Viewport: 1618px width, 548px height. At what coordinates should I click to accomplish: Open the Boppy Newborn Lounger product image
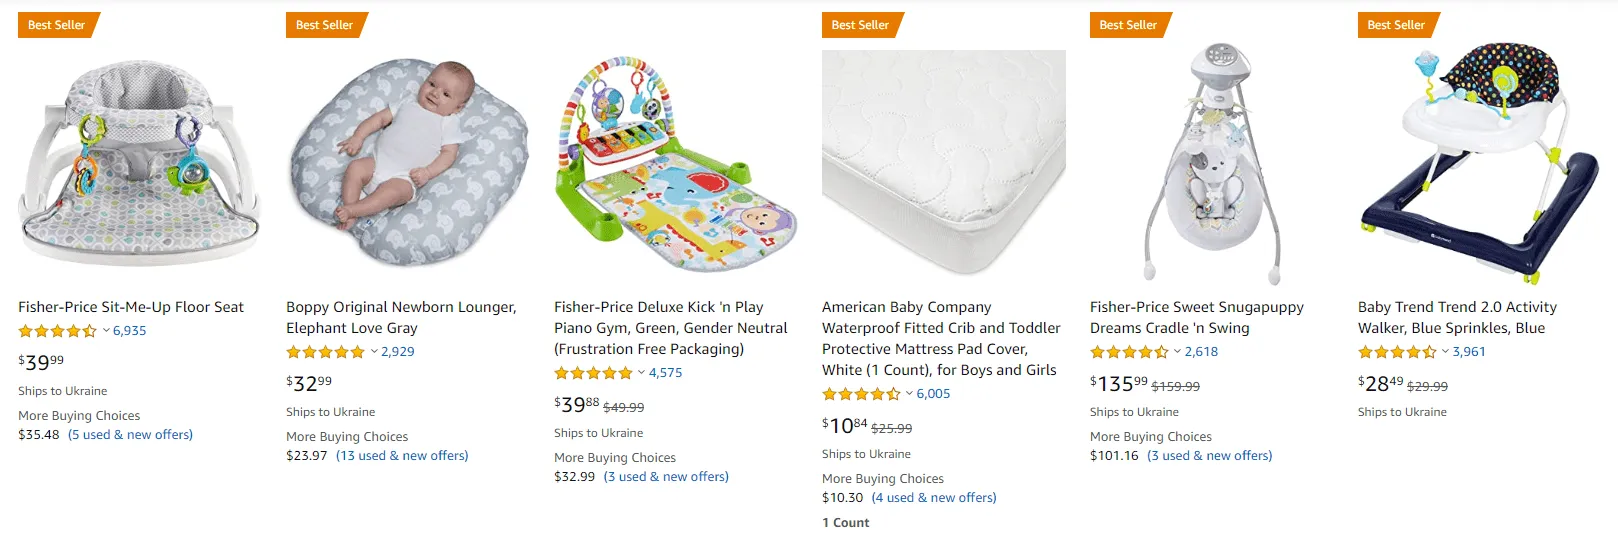(x=406, y=164)
